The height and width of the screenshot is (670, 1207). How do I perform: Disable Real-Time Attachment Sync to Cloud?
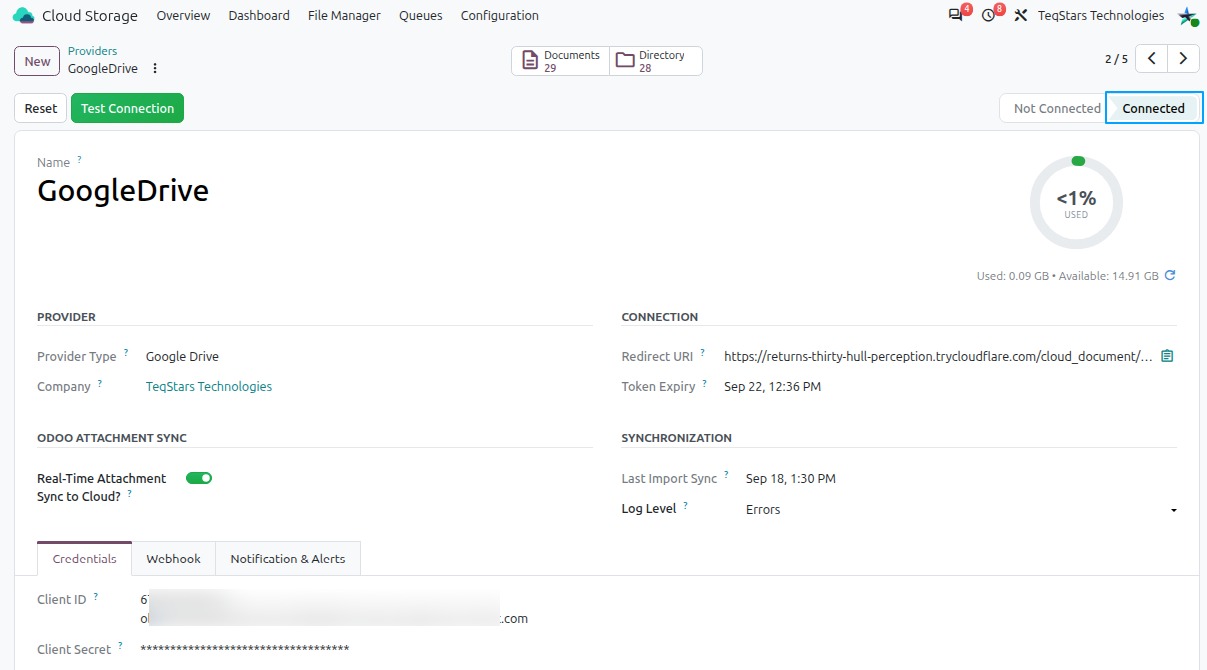pyautogui.click(x=199, y=478)
